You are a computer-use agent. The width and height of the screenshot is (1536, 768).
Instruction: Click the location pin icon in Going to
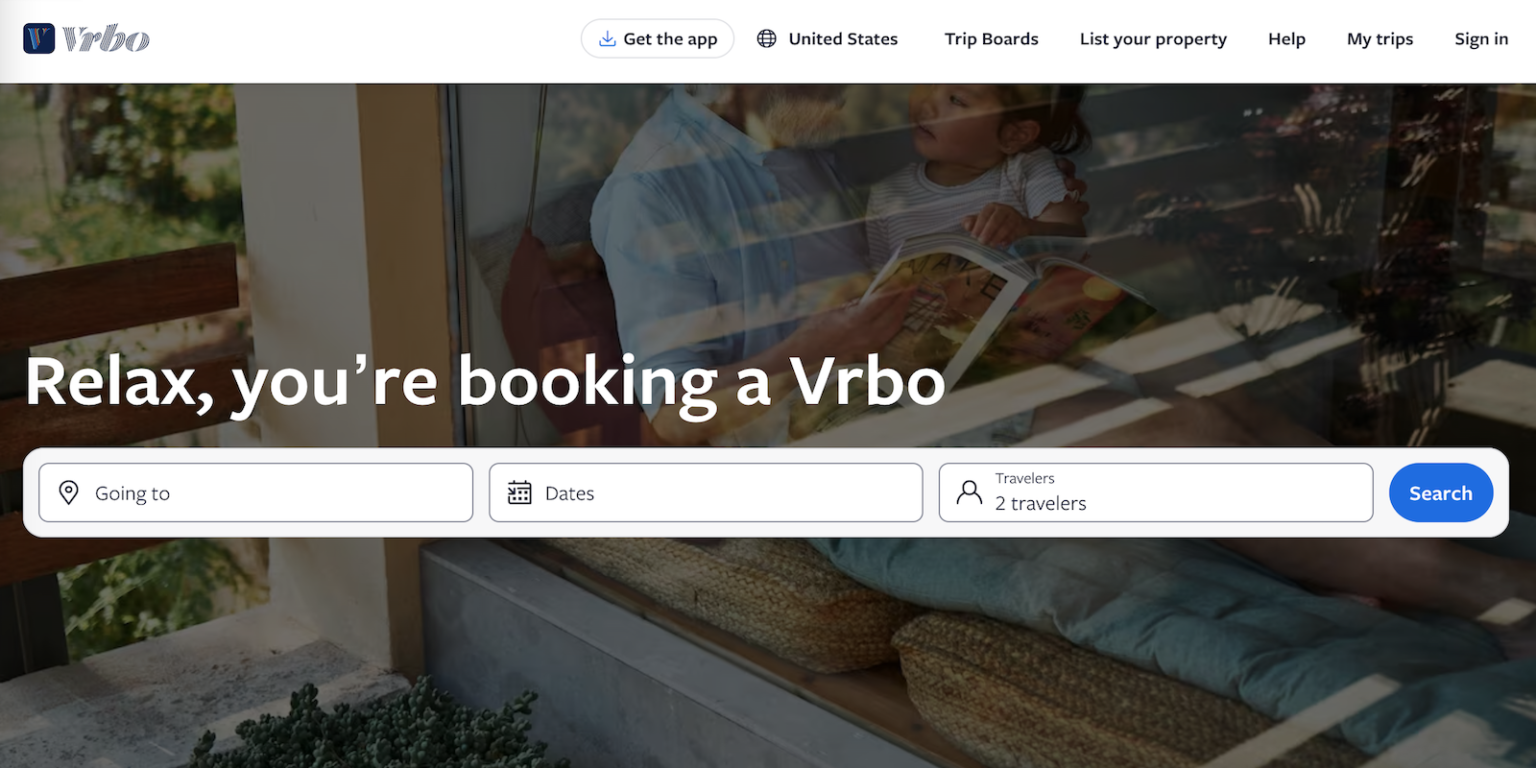tap(68, 492)
